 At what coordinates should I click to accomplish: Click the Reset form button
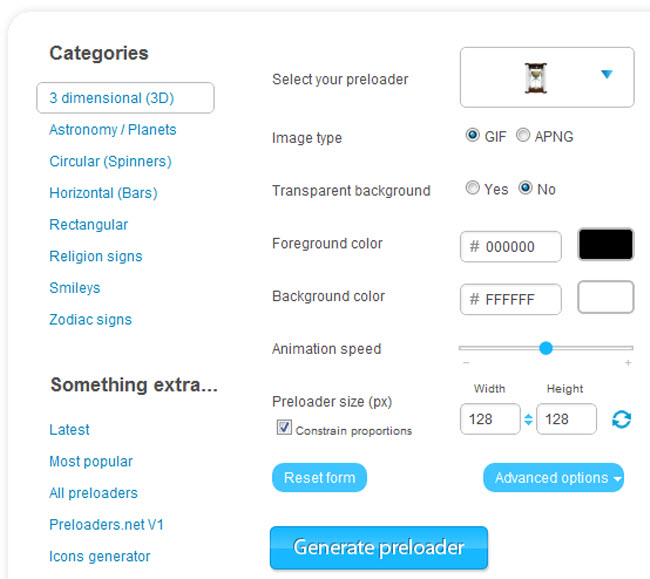coord(319,478)
